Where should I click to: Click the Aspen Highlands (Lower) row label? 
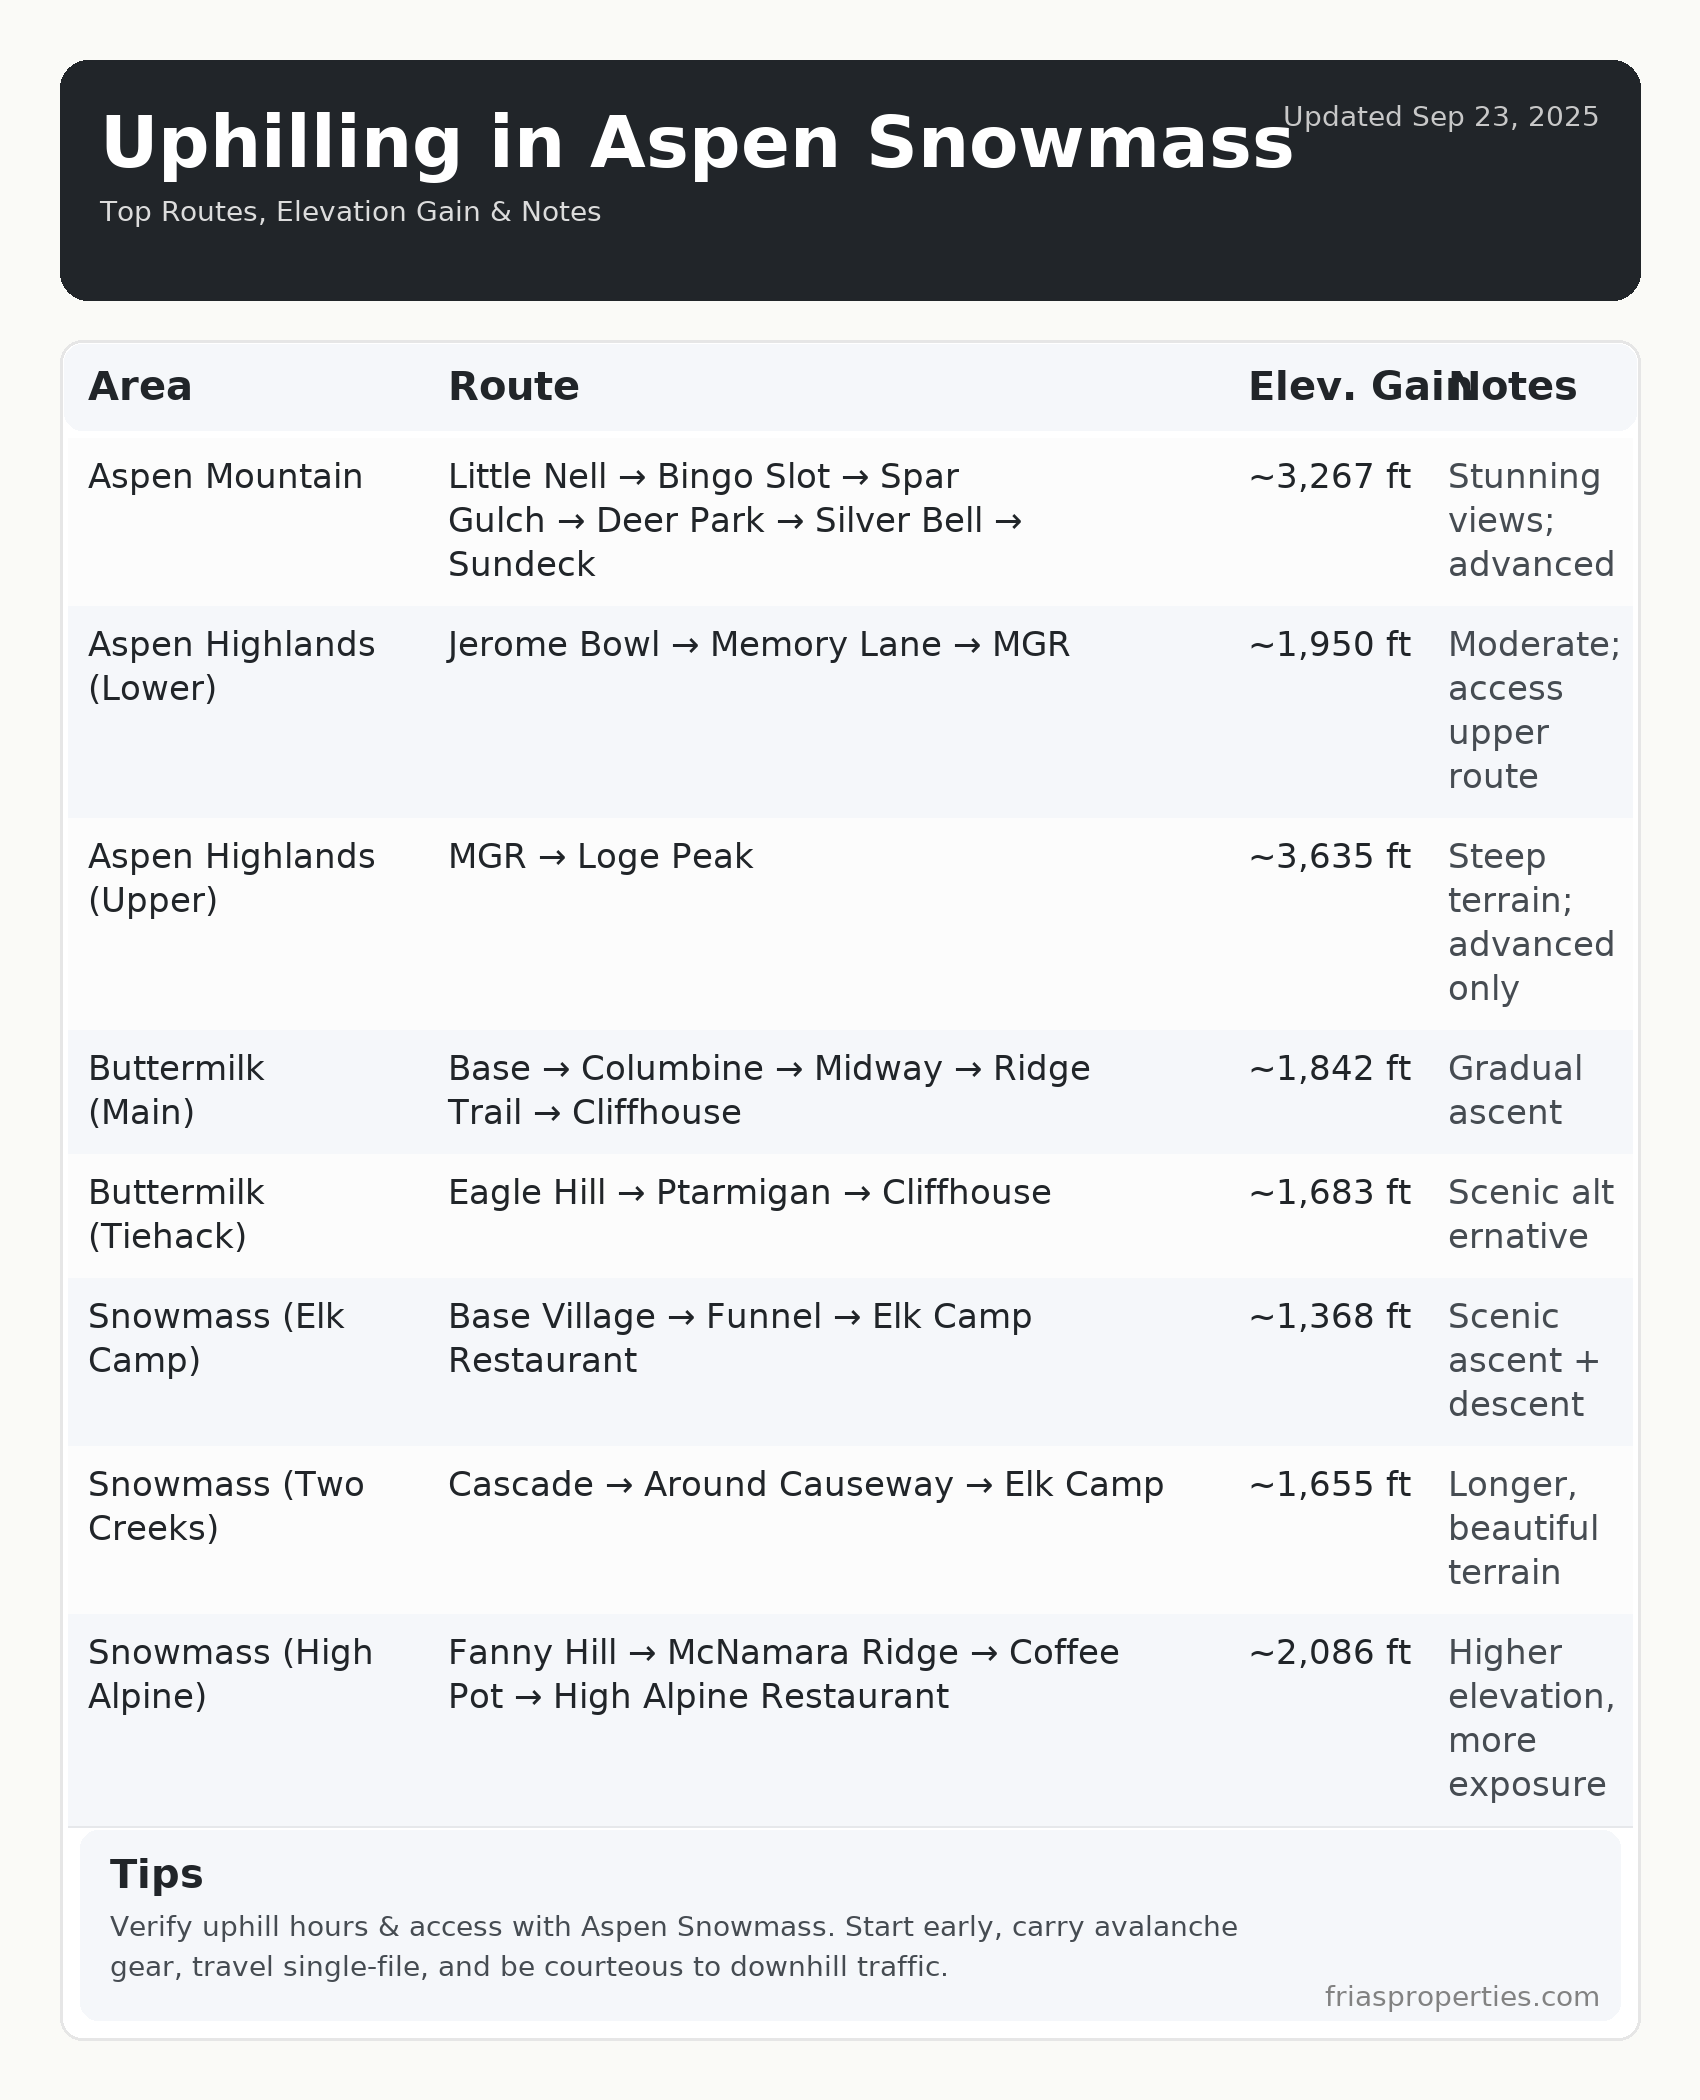tap(231, 666)
